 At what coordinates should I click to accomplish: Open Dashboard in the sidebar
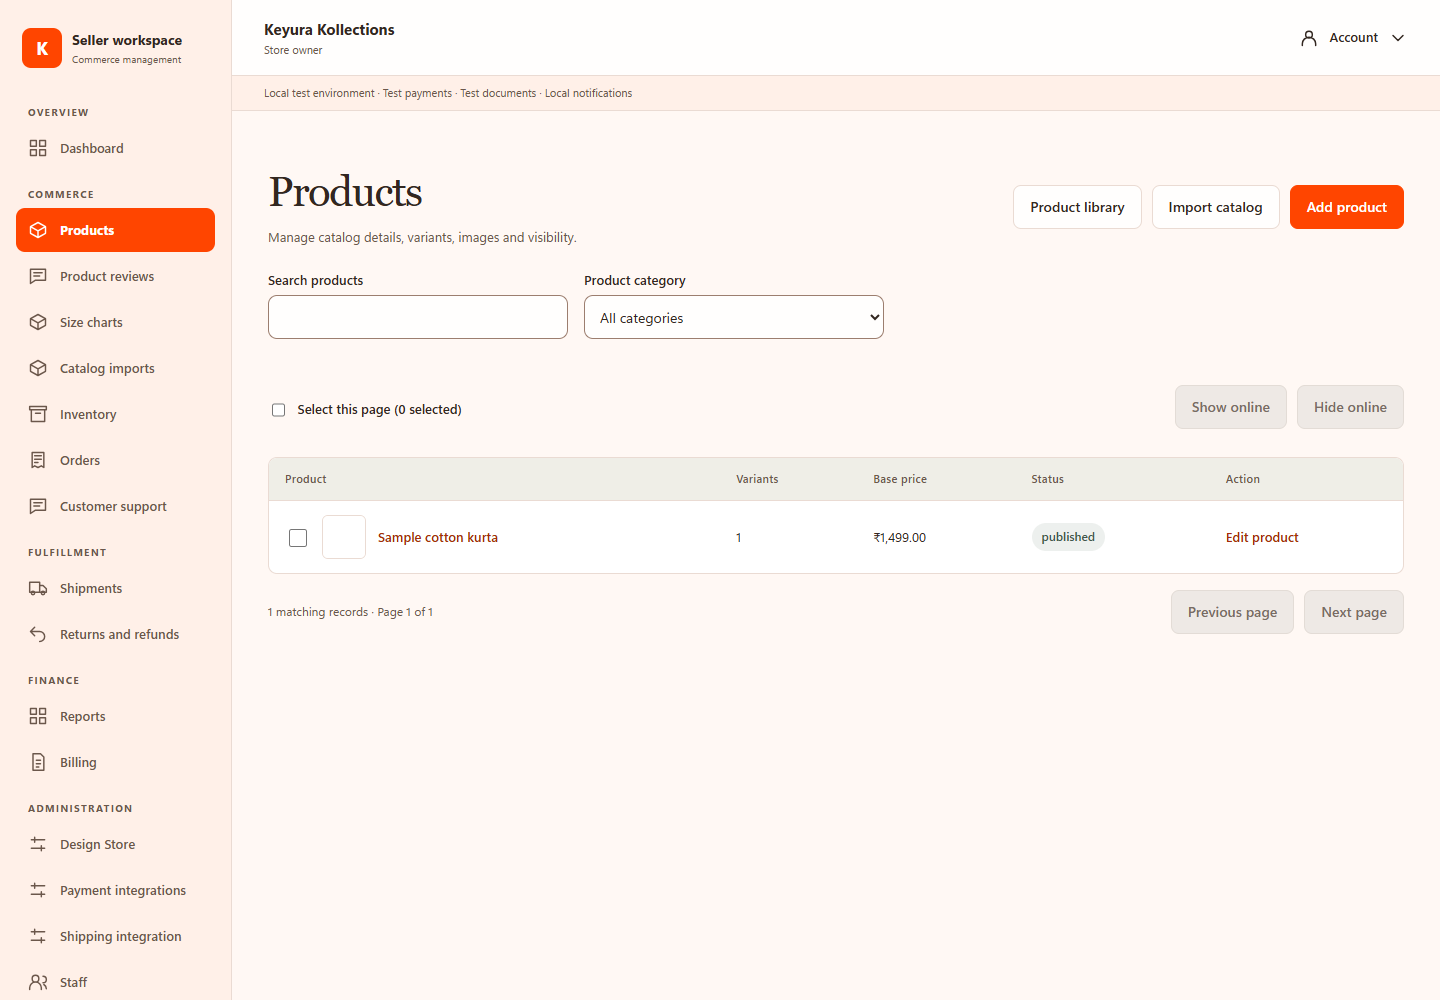(116, 148)
